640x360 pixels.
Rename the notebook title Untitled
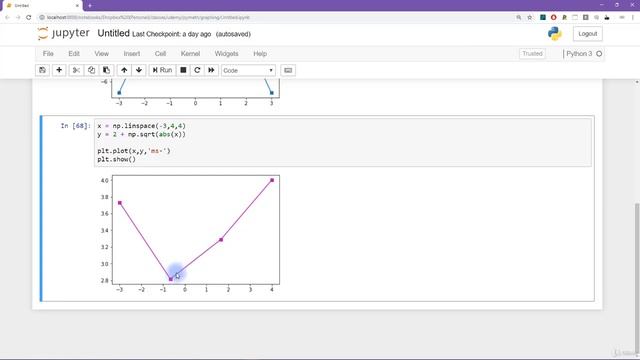tap(113, 33)
